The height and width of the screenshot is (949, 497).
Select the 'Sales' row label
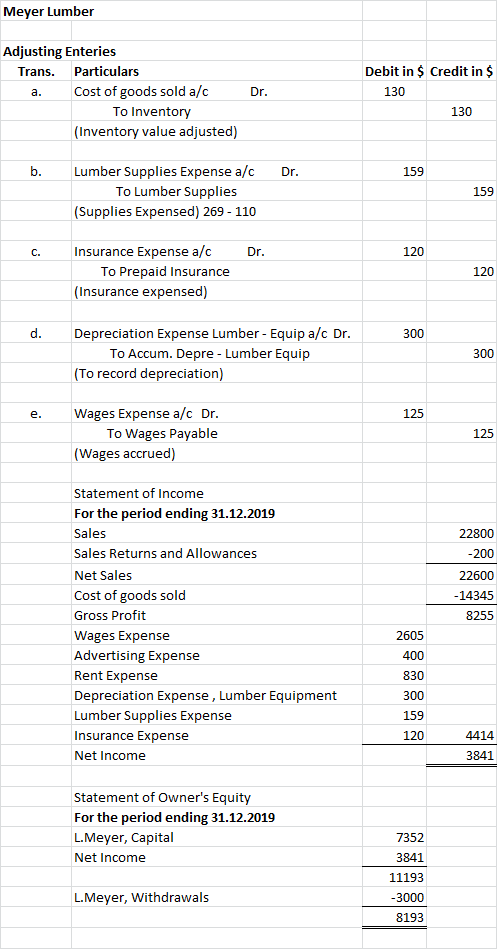90,534
